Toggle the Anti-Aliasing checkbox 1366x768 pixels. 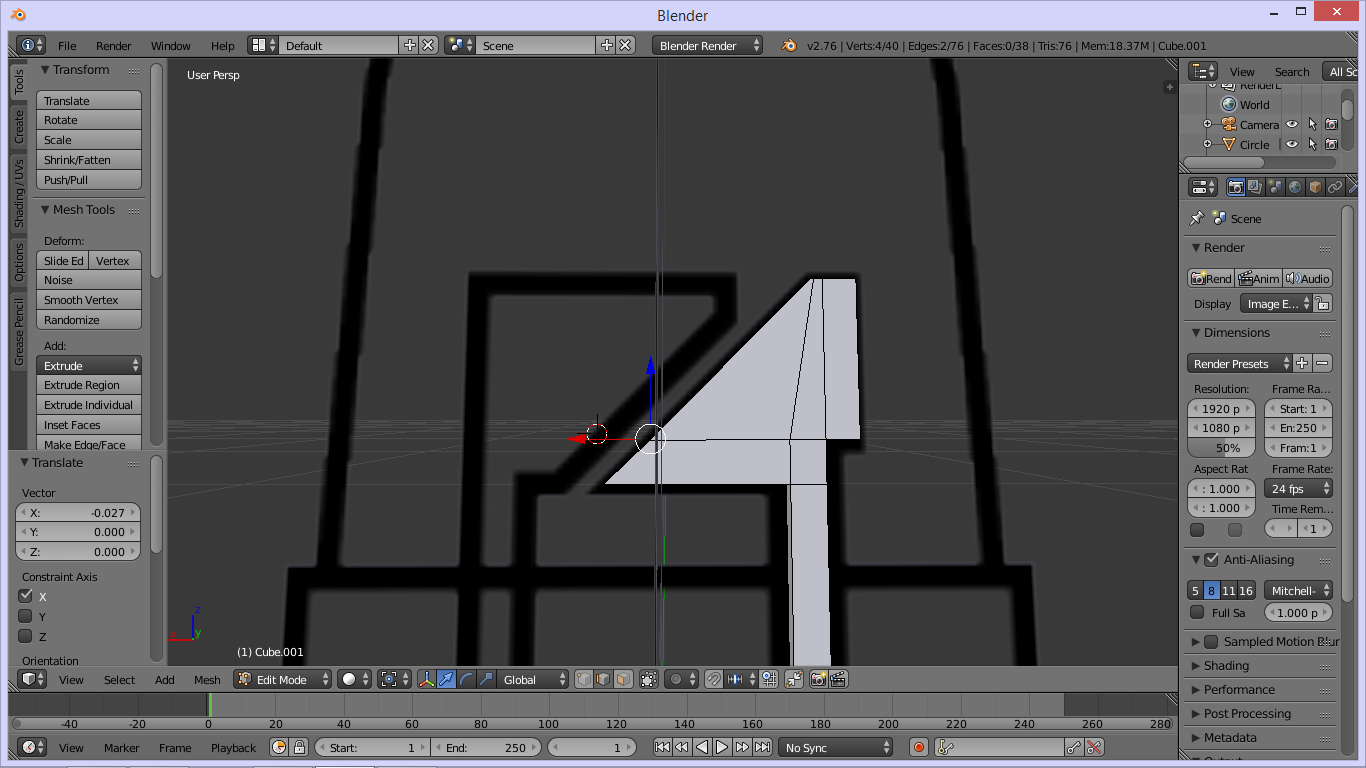tap(1211, 559)
